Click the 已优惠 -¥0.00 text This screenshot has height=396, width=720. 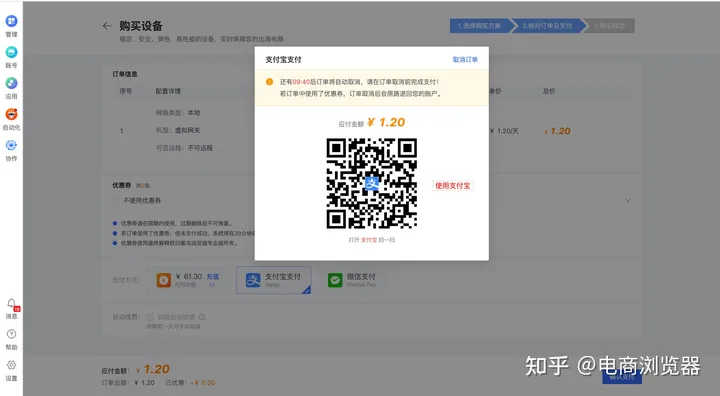pos(190,383)
